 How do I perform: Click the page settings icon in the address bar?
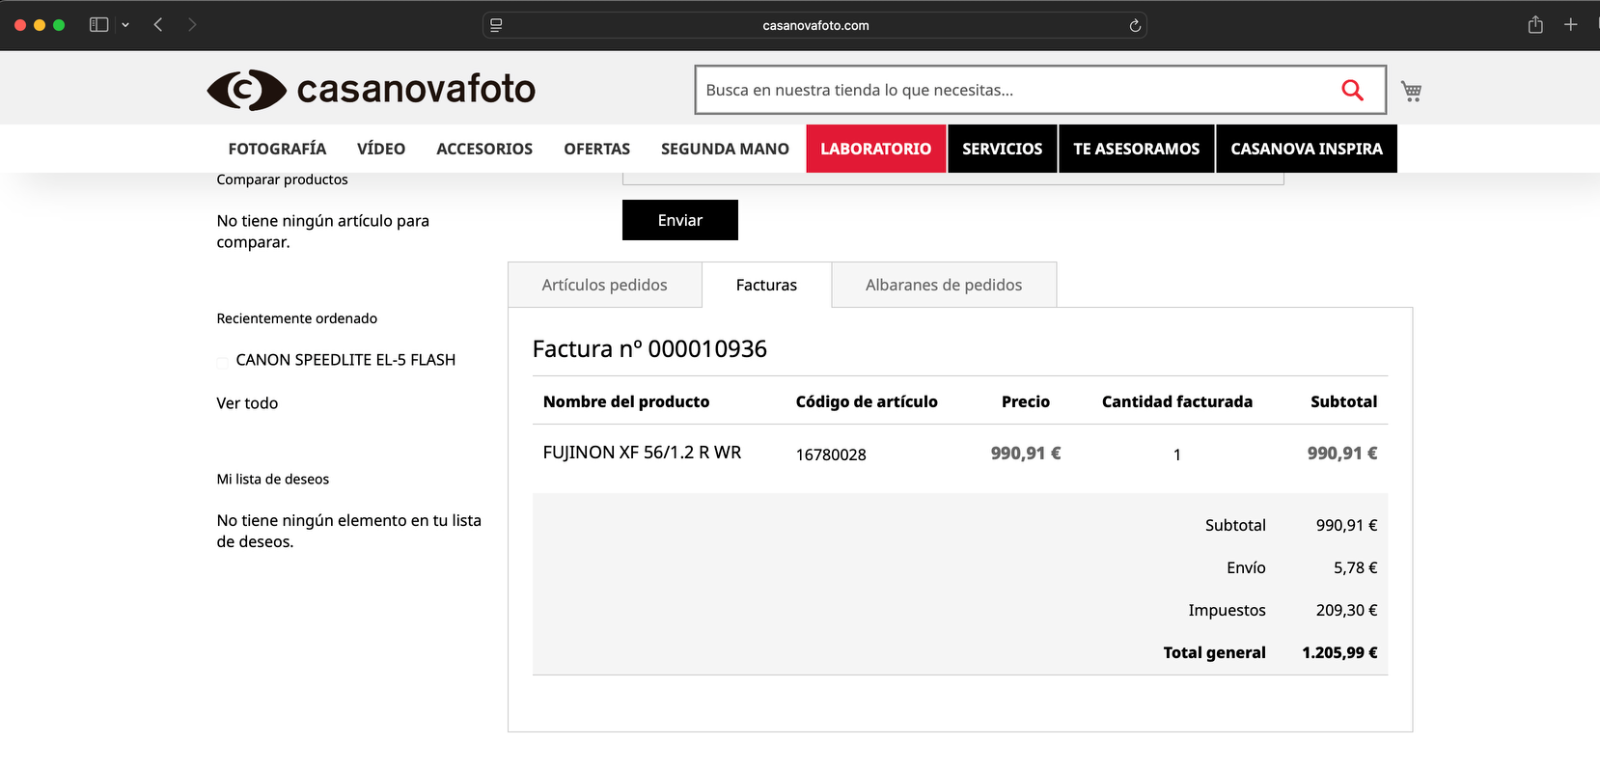coord(496,26)
